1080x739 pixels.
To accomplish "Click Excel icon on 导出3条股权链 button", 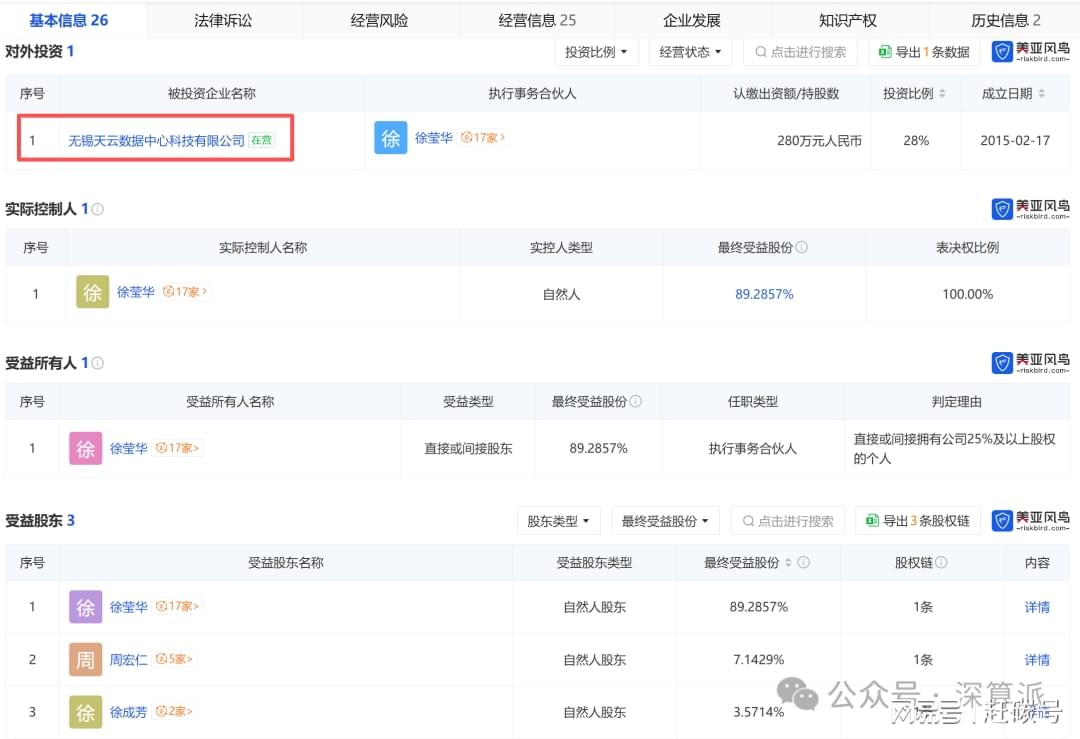I will click(872, 521).
